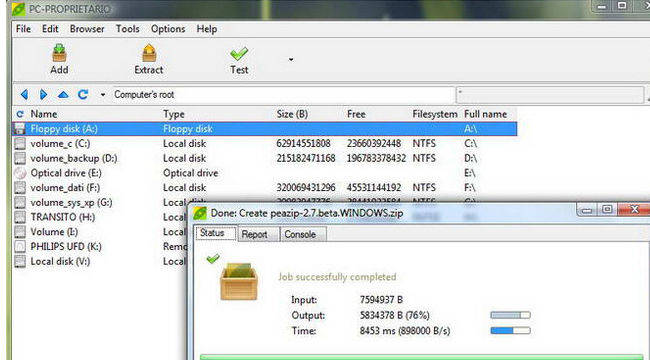Sort by the Name column header

point(44,114)
